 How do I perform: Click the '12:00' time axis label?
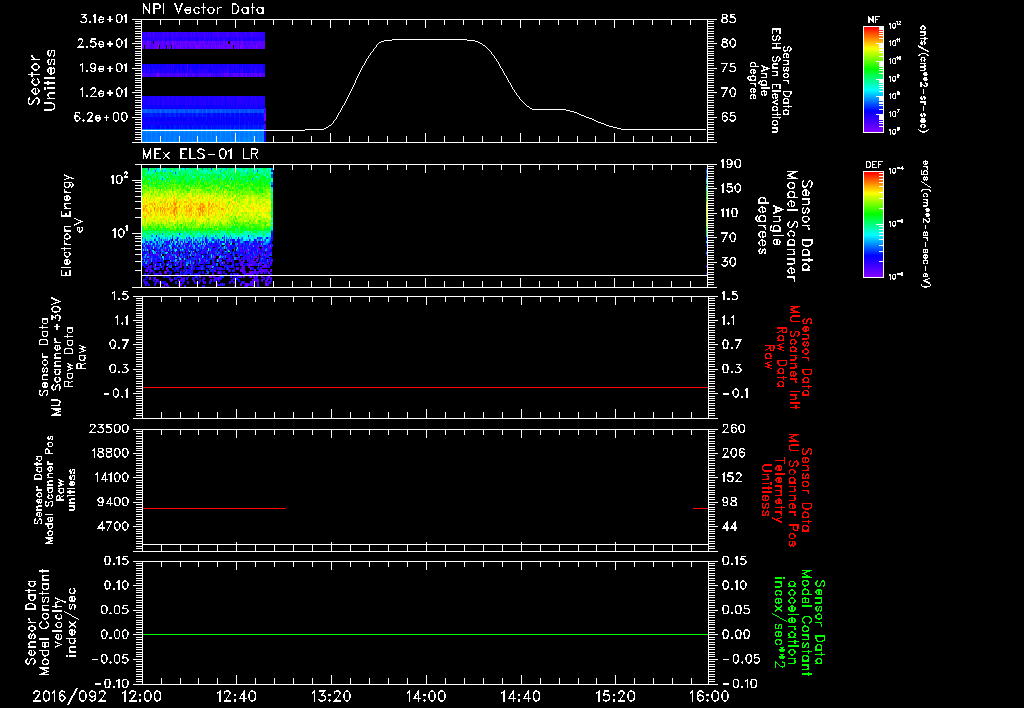[142, 696]
